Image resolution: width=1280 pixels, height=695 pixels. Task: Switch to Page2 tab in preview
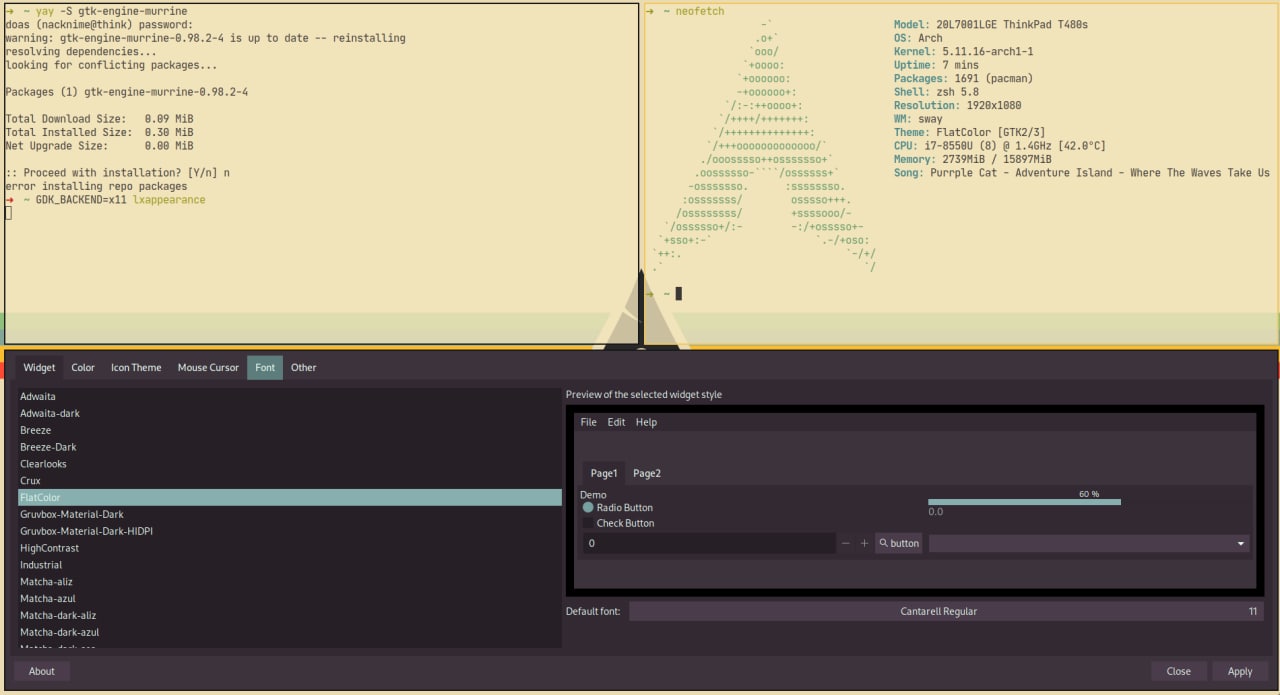pyautogui.click(x=647, y=473)
